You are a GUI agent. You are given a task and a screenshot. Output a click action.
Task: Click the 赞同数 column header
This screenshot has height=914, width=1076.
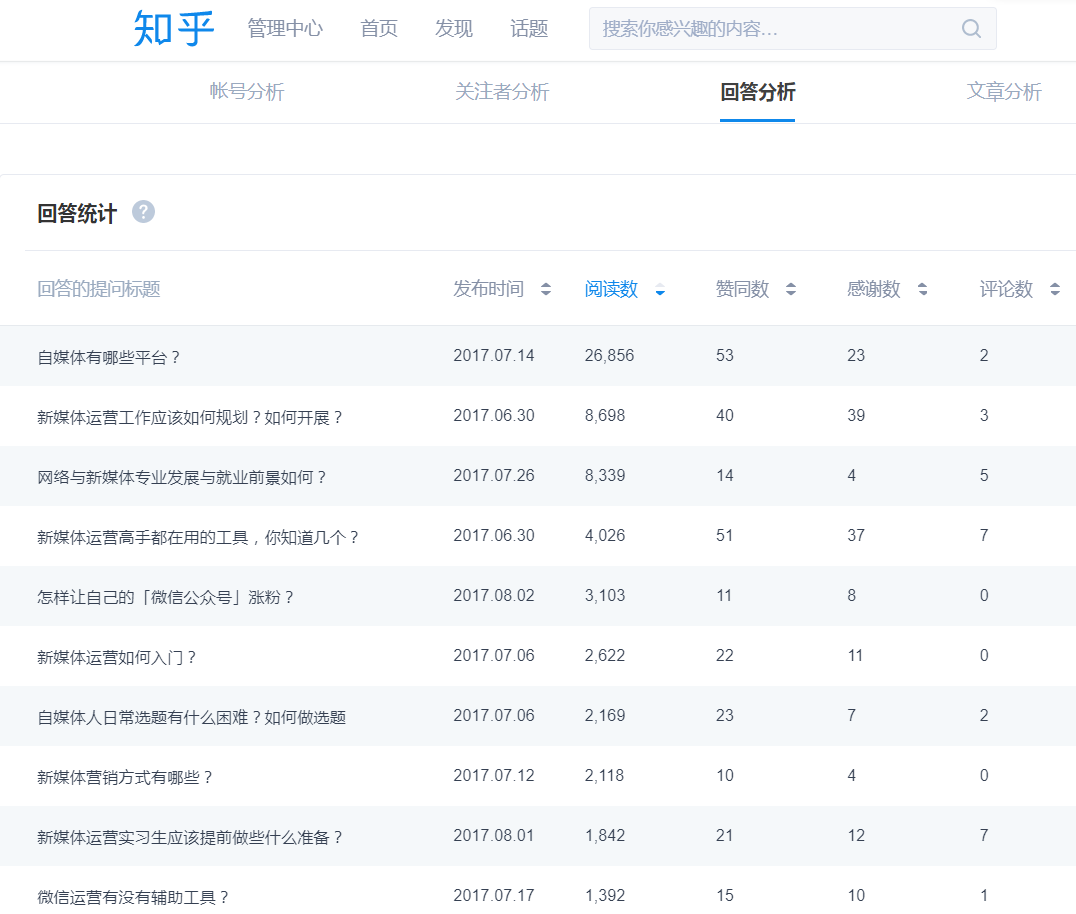[x=742, y=289]
